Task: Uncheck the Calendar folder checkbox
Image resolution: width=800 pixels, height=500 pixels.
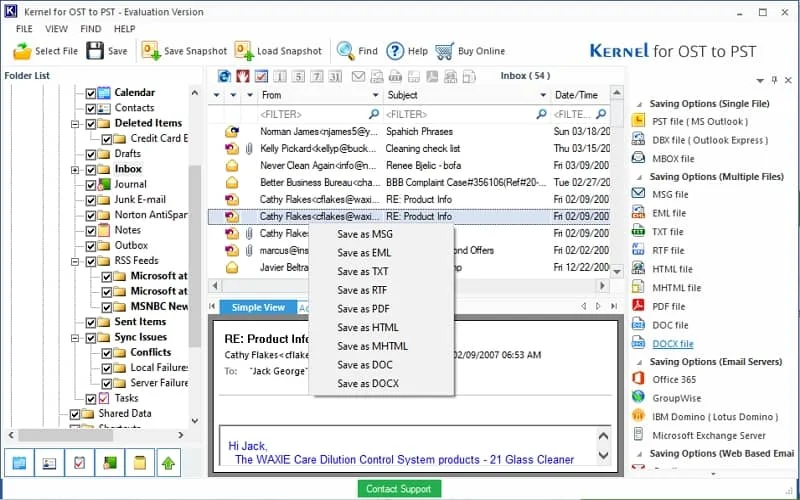Action: (x=90, y=93)
